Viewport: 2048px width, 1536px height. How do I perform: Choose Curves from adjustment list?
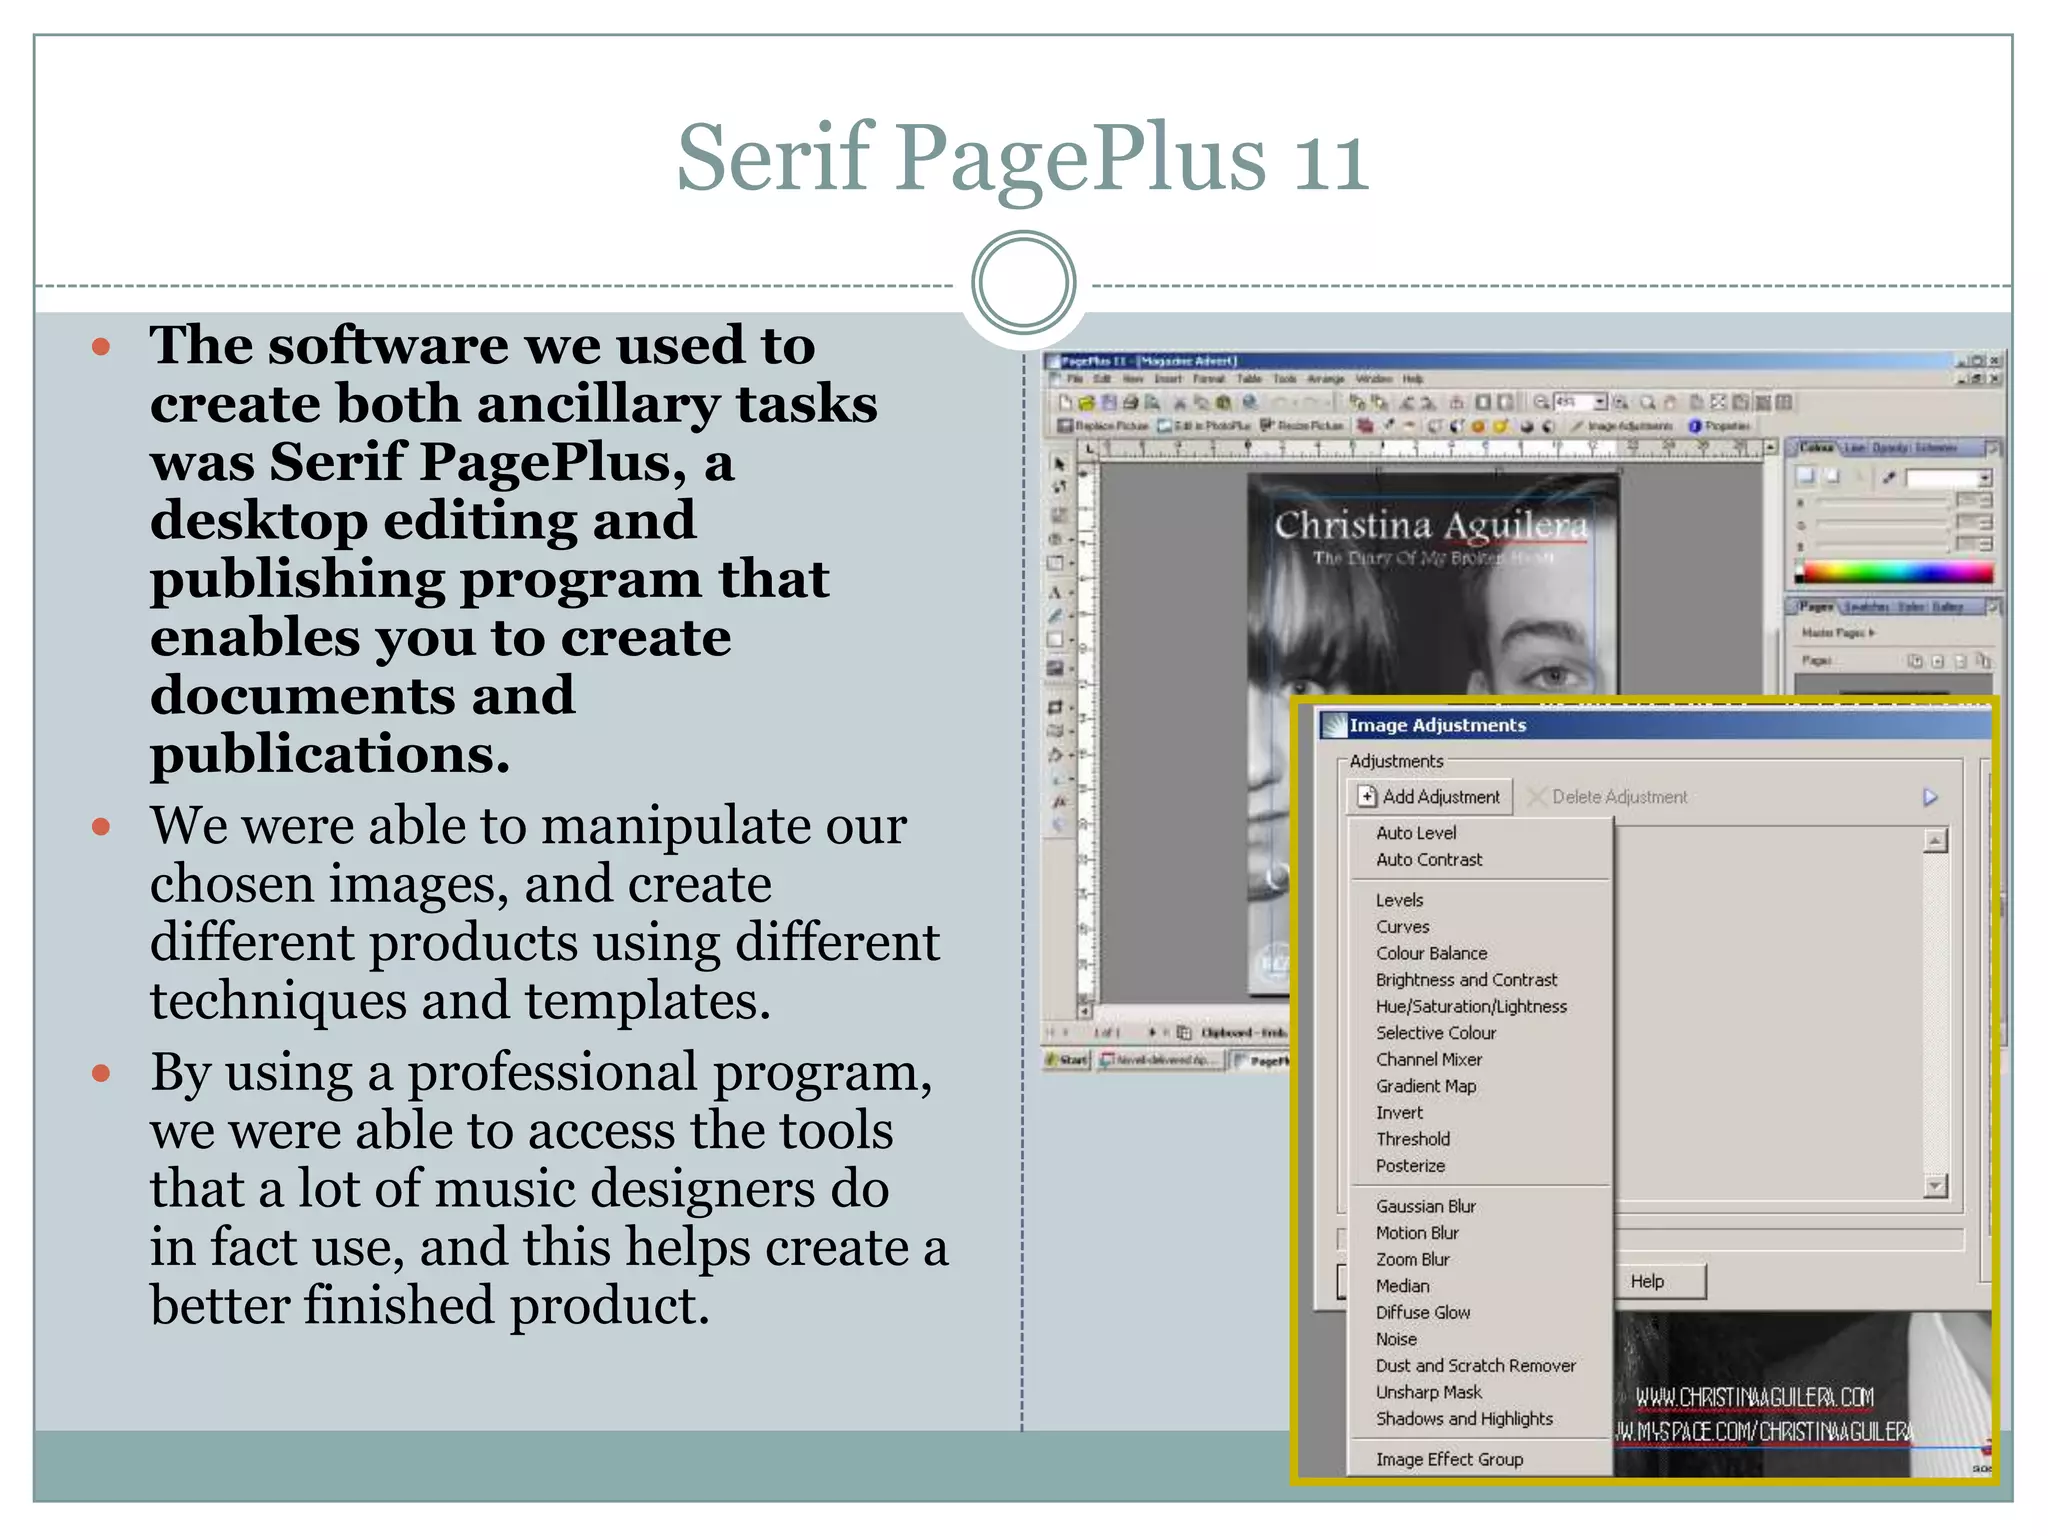point(1402,927)
